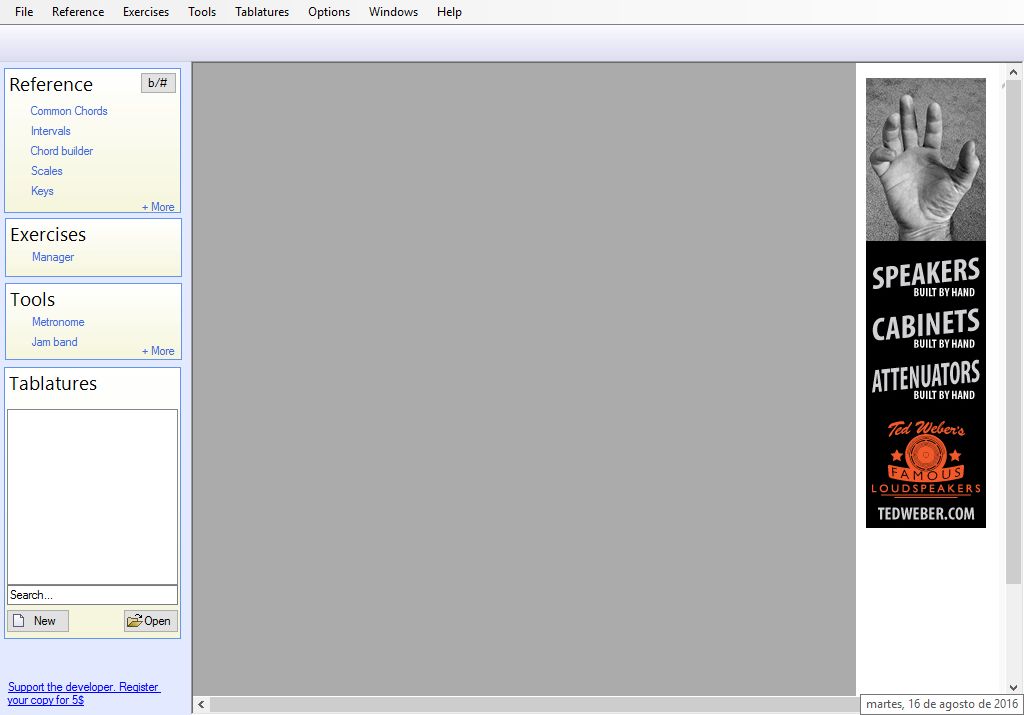Toggle the b/# flat-sharp notation button
Image resolution: width=1024 pixels, height=715 pixels.
158,83
